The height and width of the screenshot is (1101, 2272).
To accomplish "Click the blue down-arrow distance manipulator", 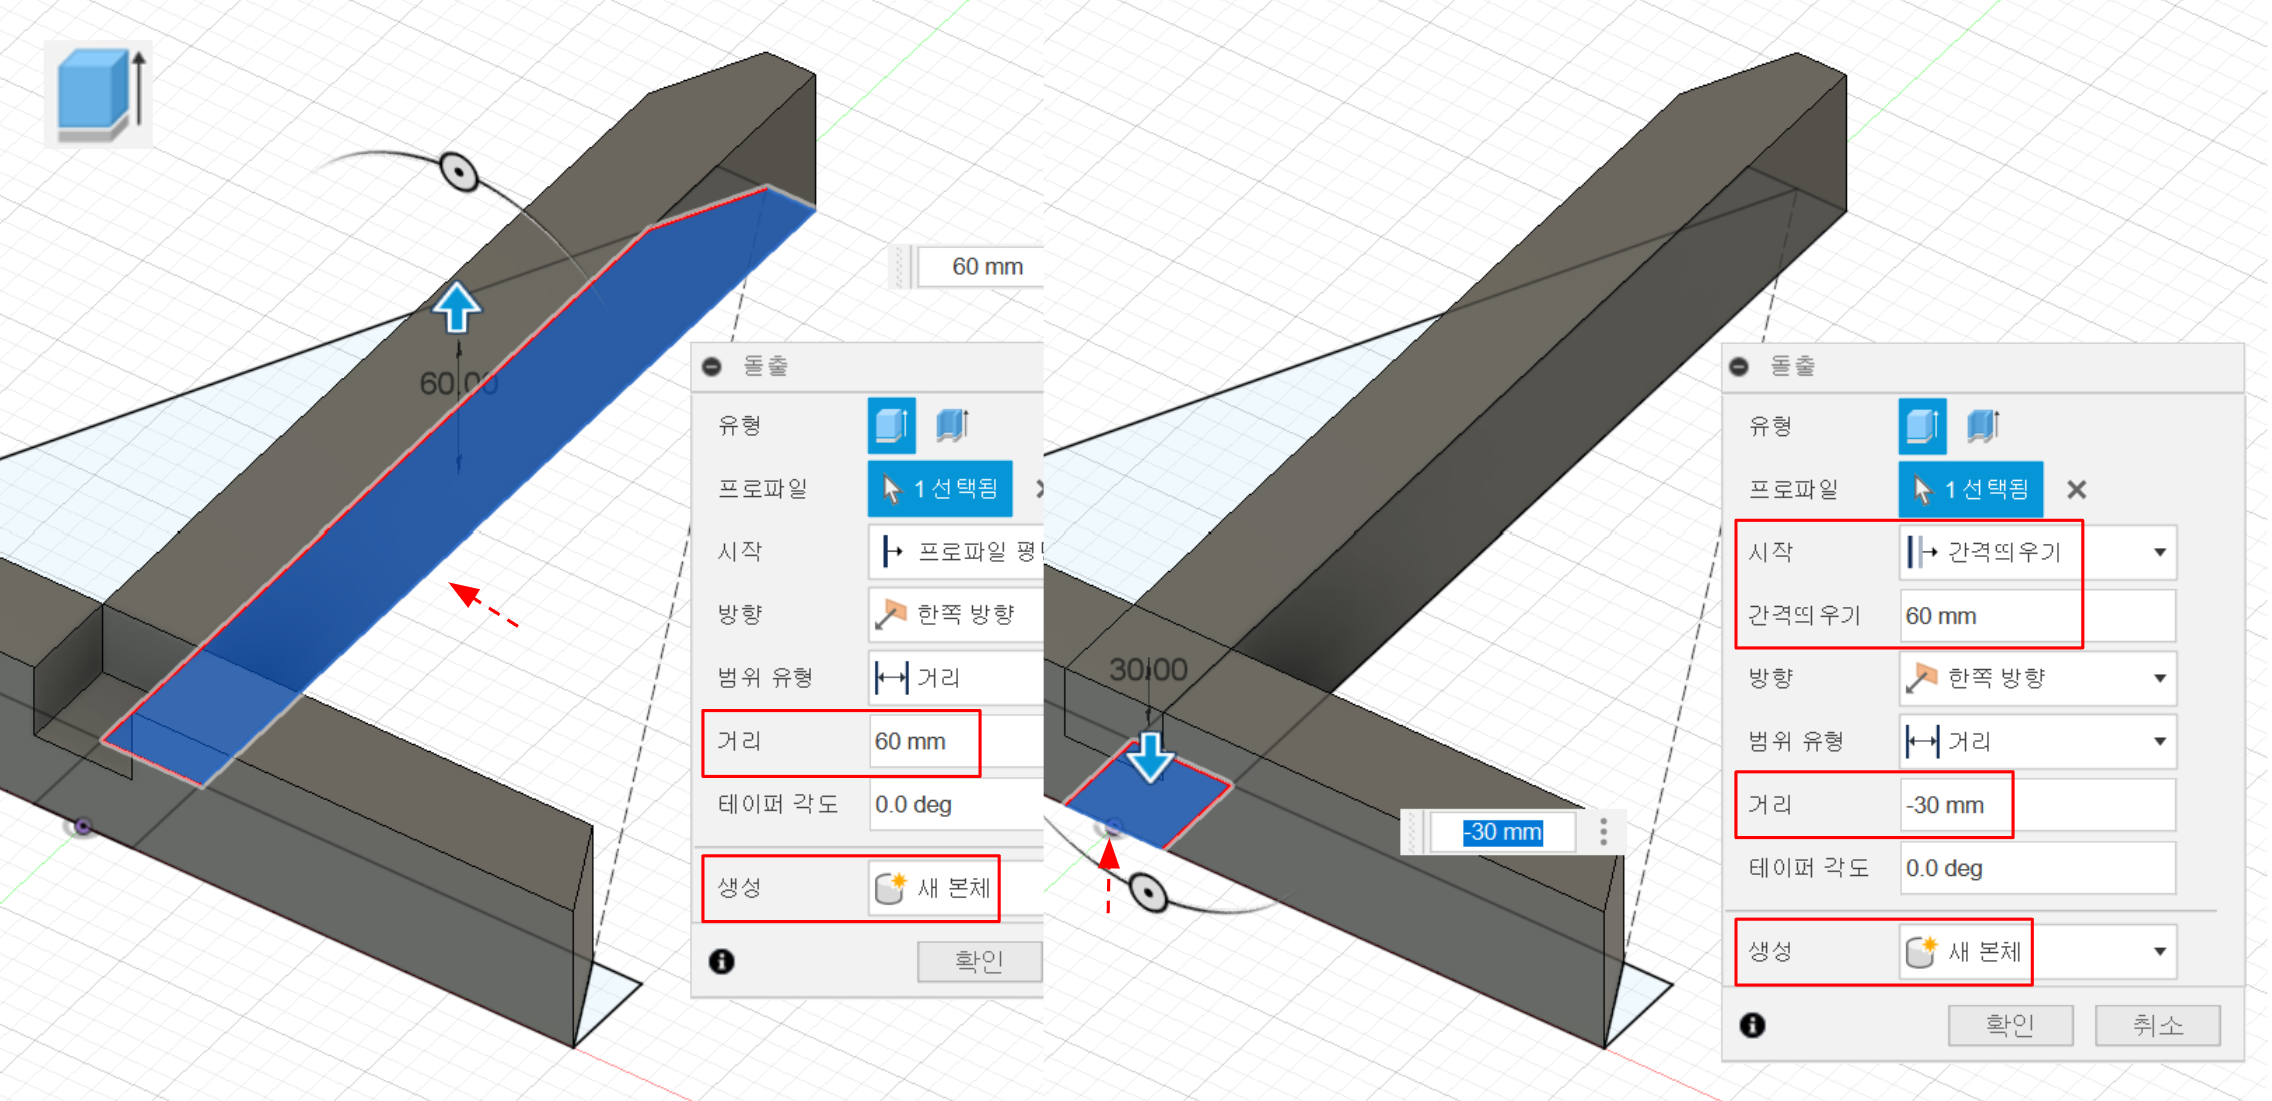I will (x=1150, y=757).
